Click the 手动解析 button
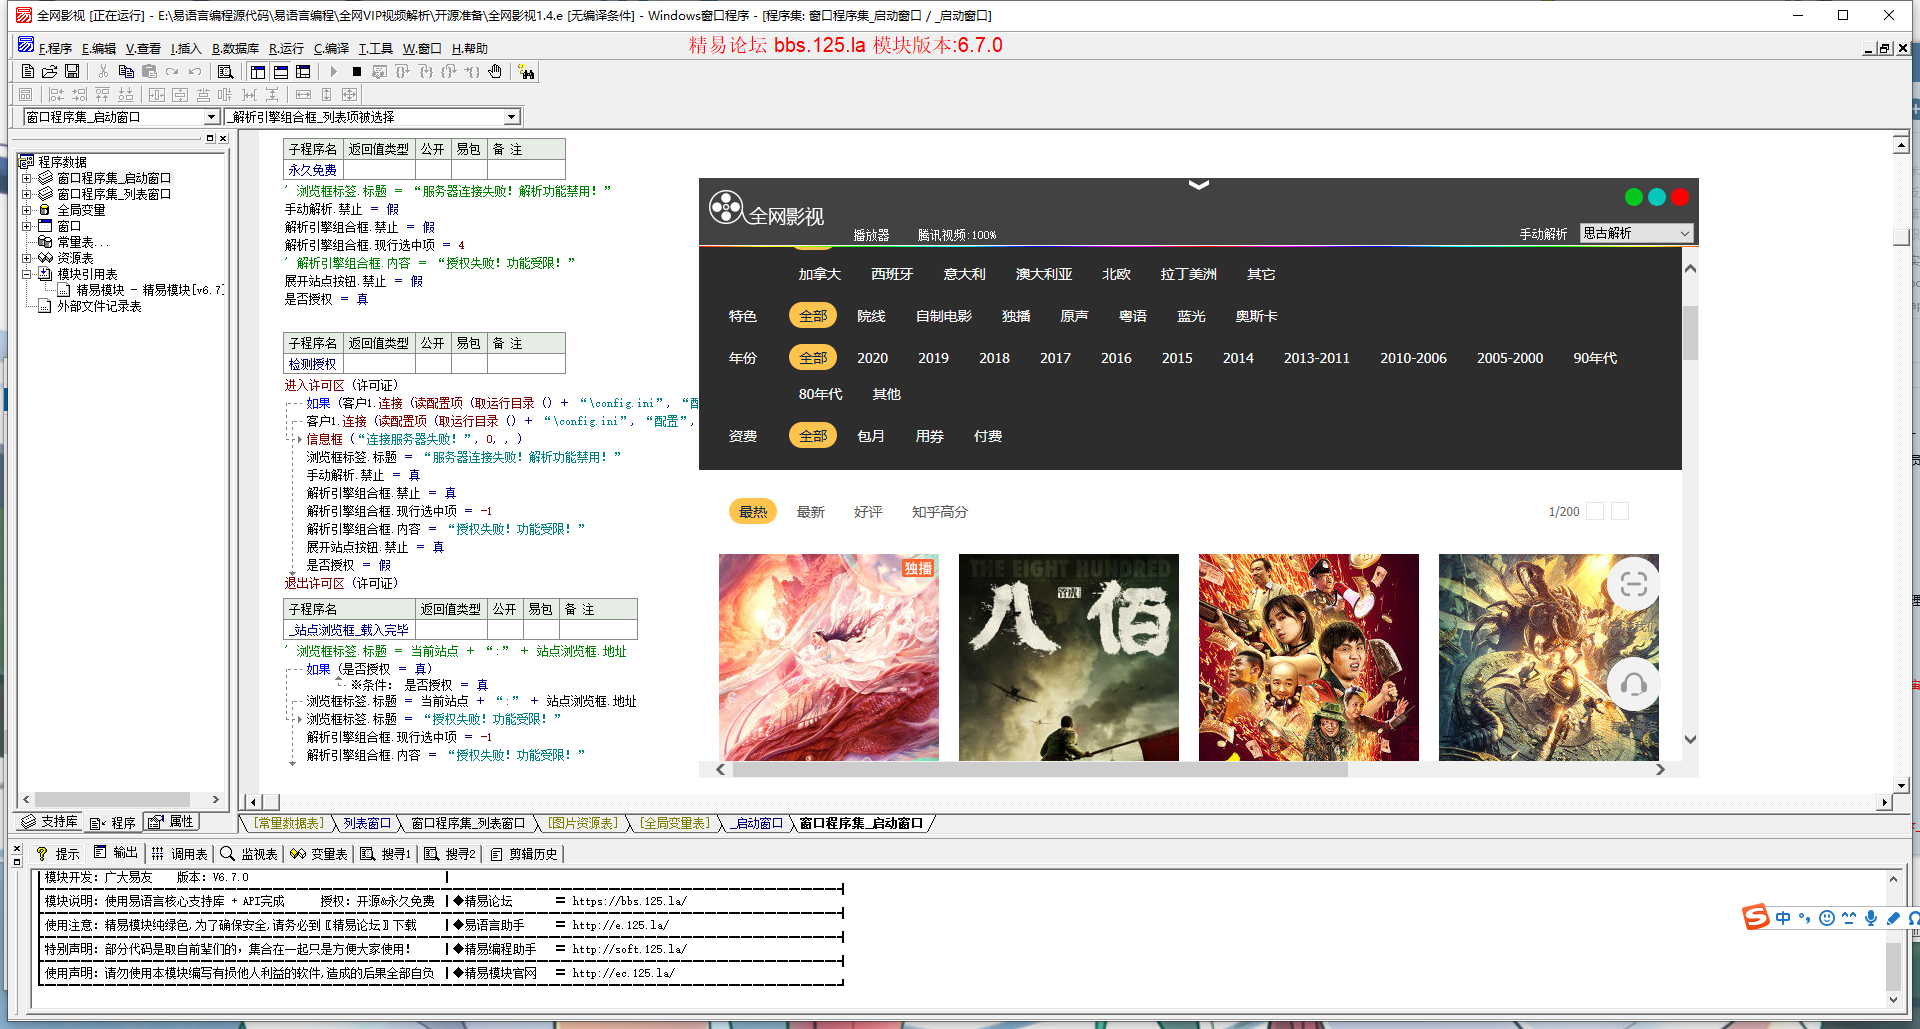 [1543, 233]
